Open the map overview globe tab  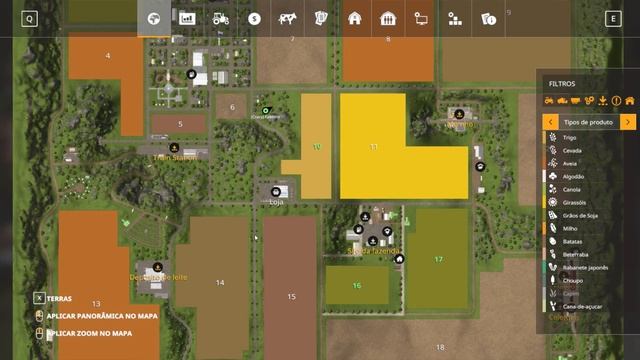(x=154, y=19)
